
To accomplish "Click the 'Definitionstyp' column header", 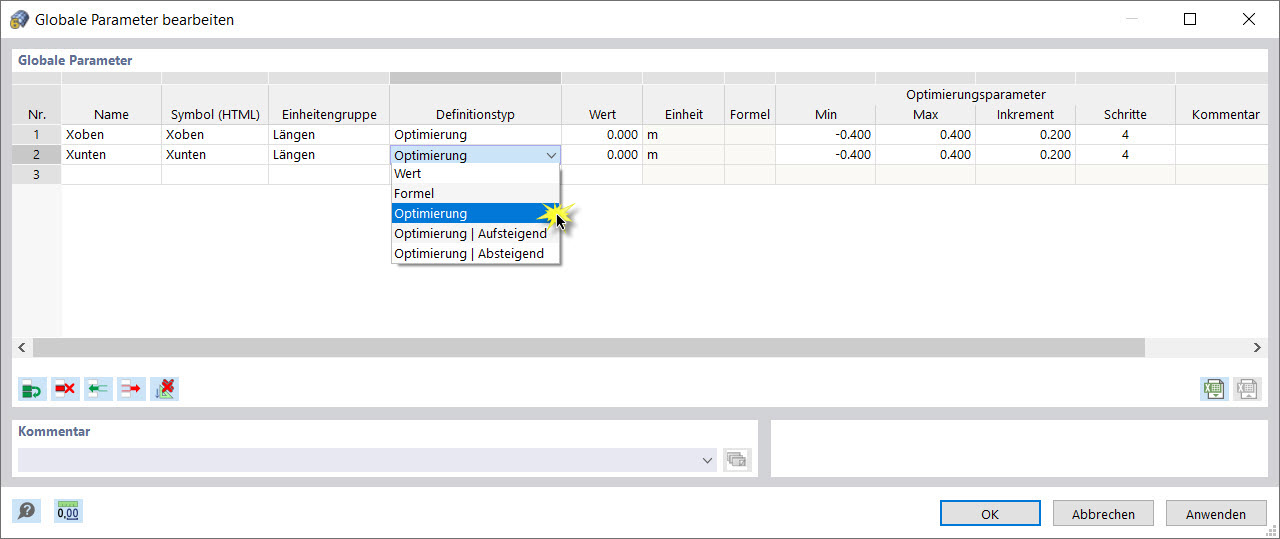I will (475, 115).
